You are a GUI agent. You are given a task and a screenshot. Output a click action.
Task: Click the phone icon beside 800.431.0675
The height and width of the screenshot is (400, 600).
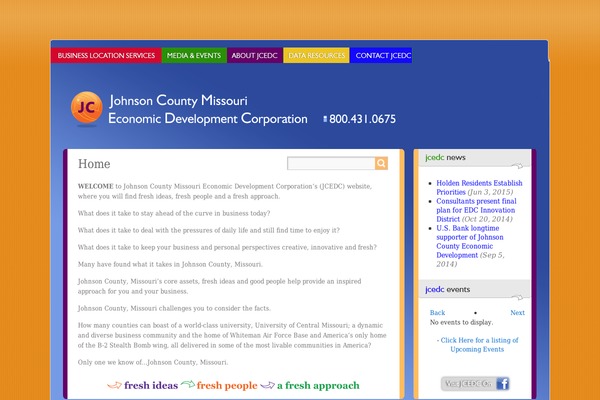point(325,119)
